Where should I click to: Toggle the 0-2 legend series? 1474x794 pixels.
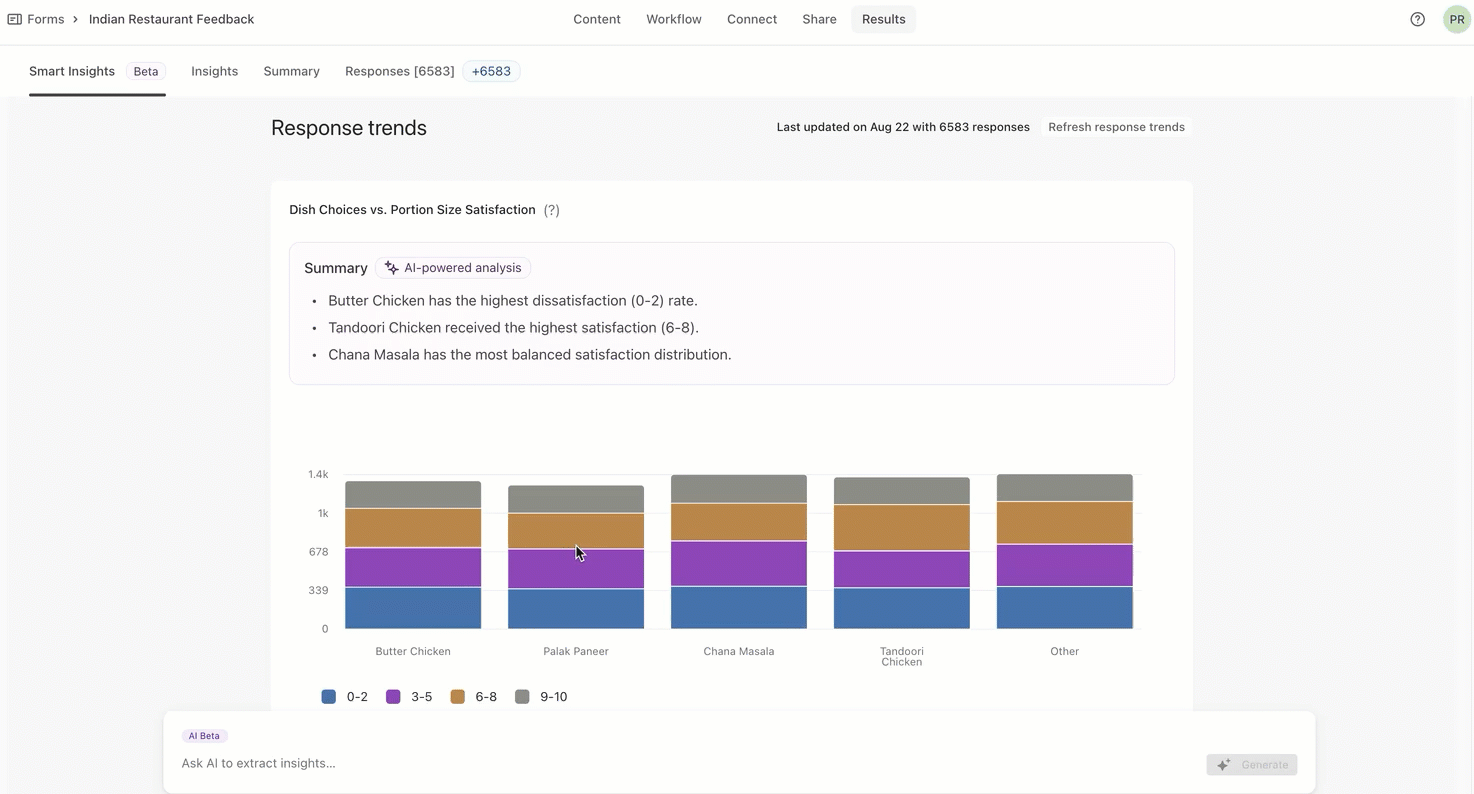345,697
